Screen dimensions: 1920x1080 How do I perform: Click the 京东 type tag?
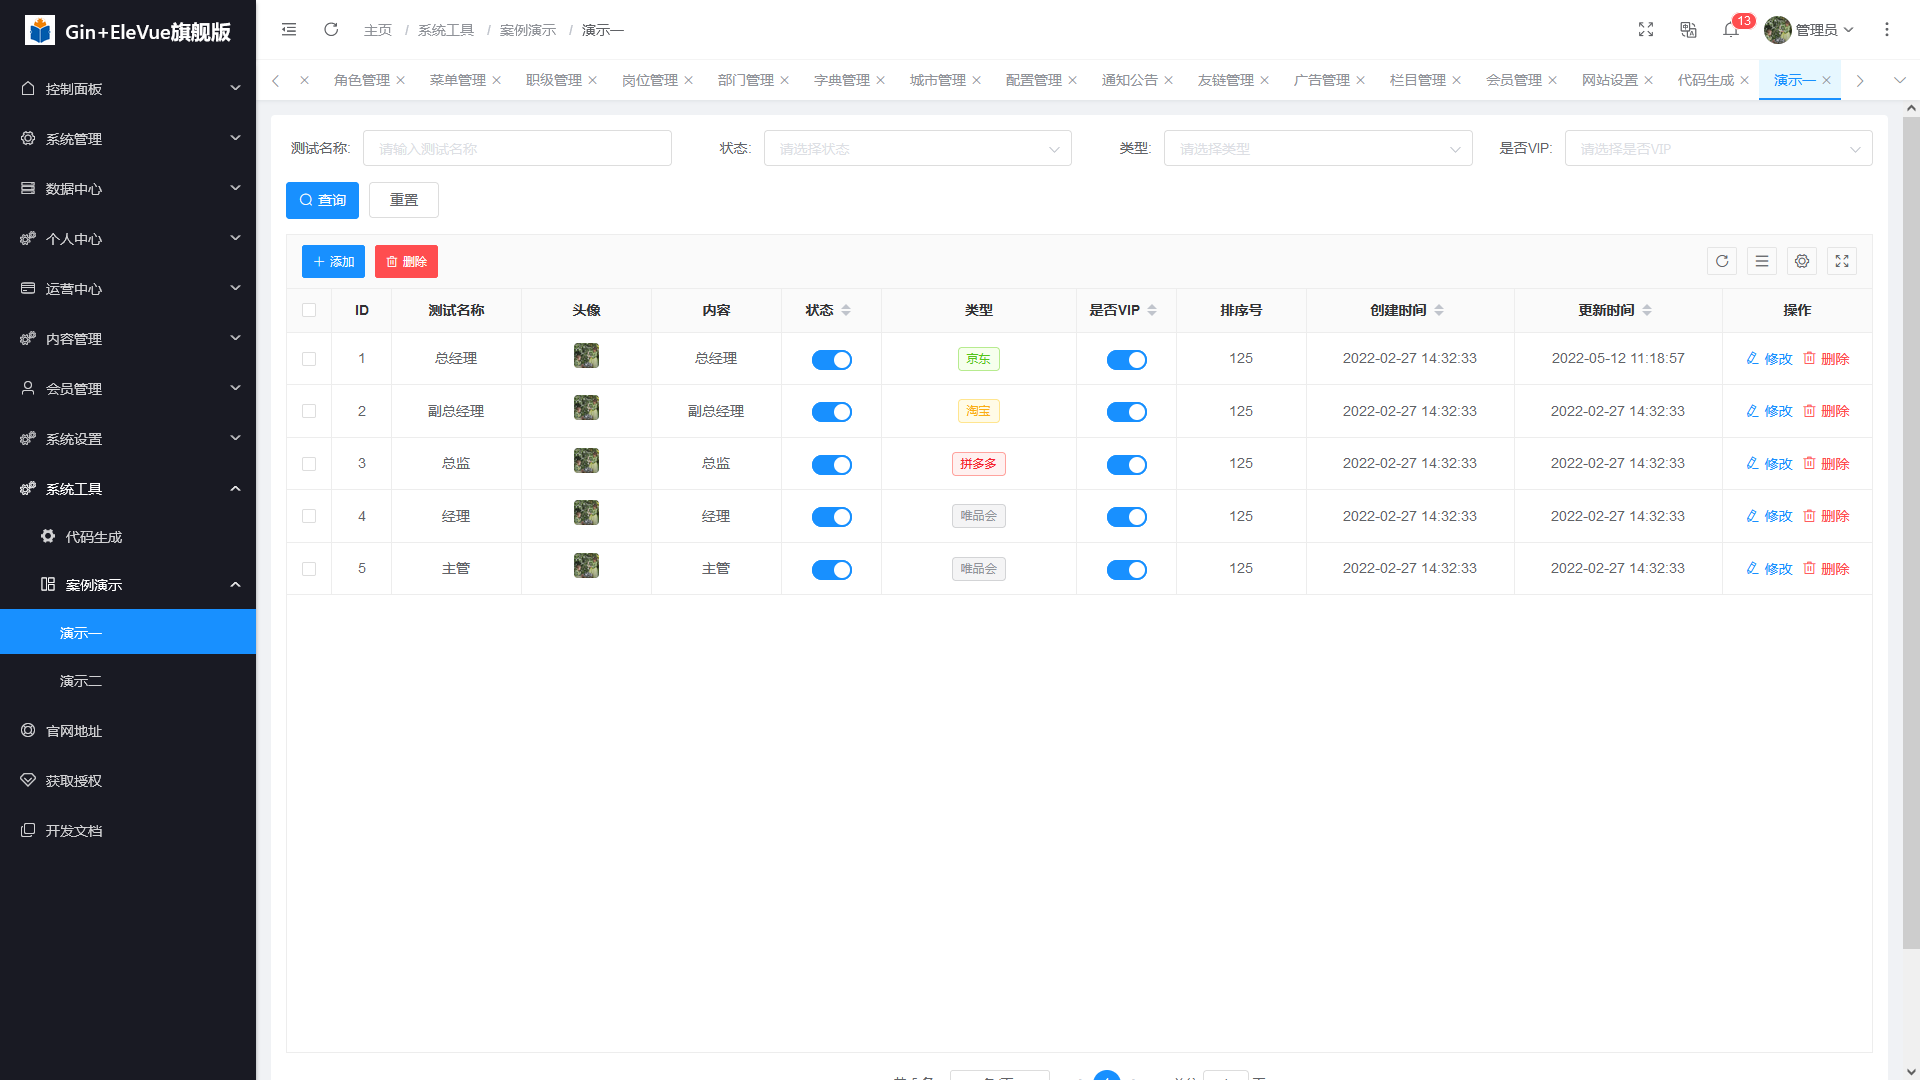tap(978, 359)
